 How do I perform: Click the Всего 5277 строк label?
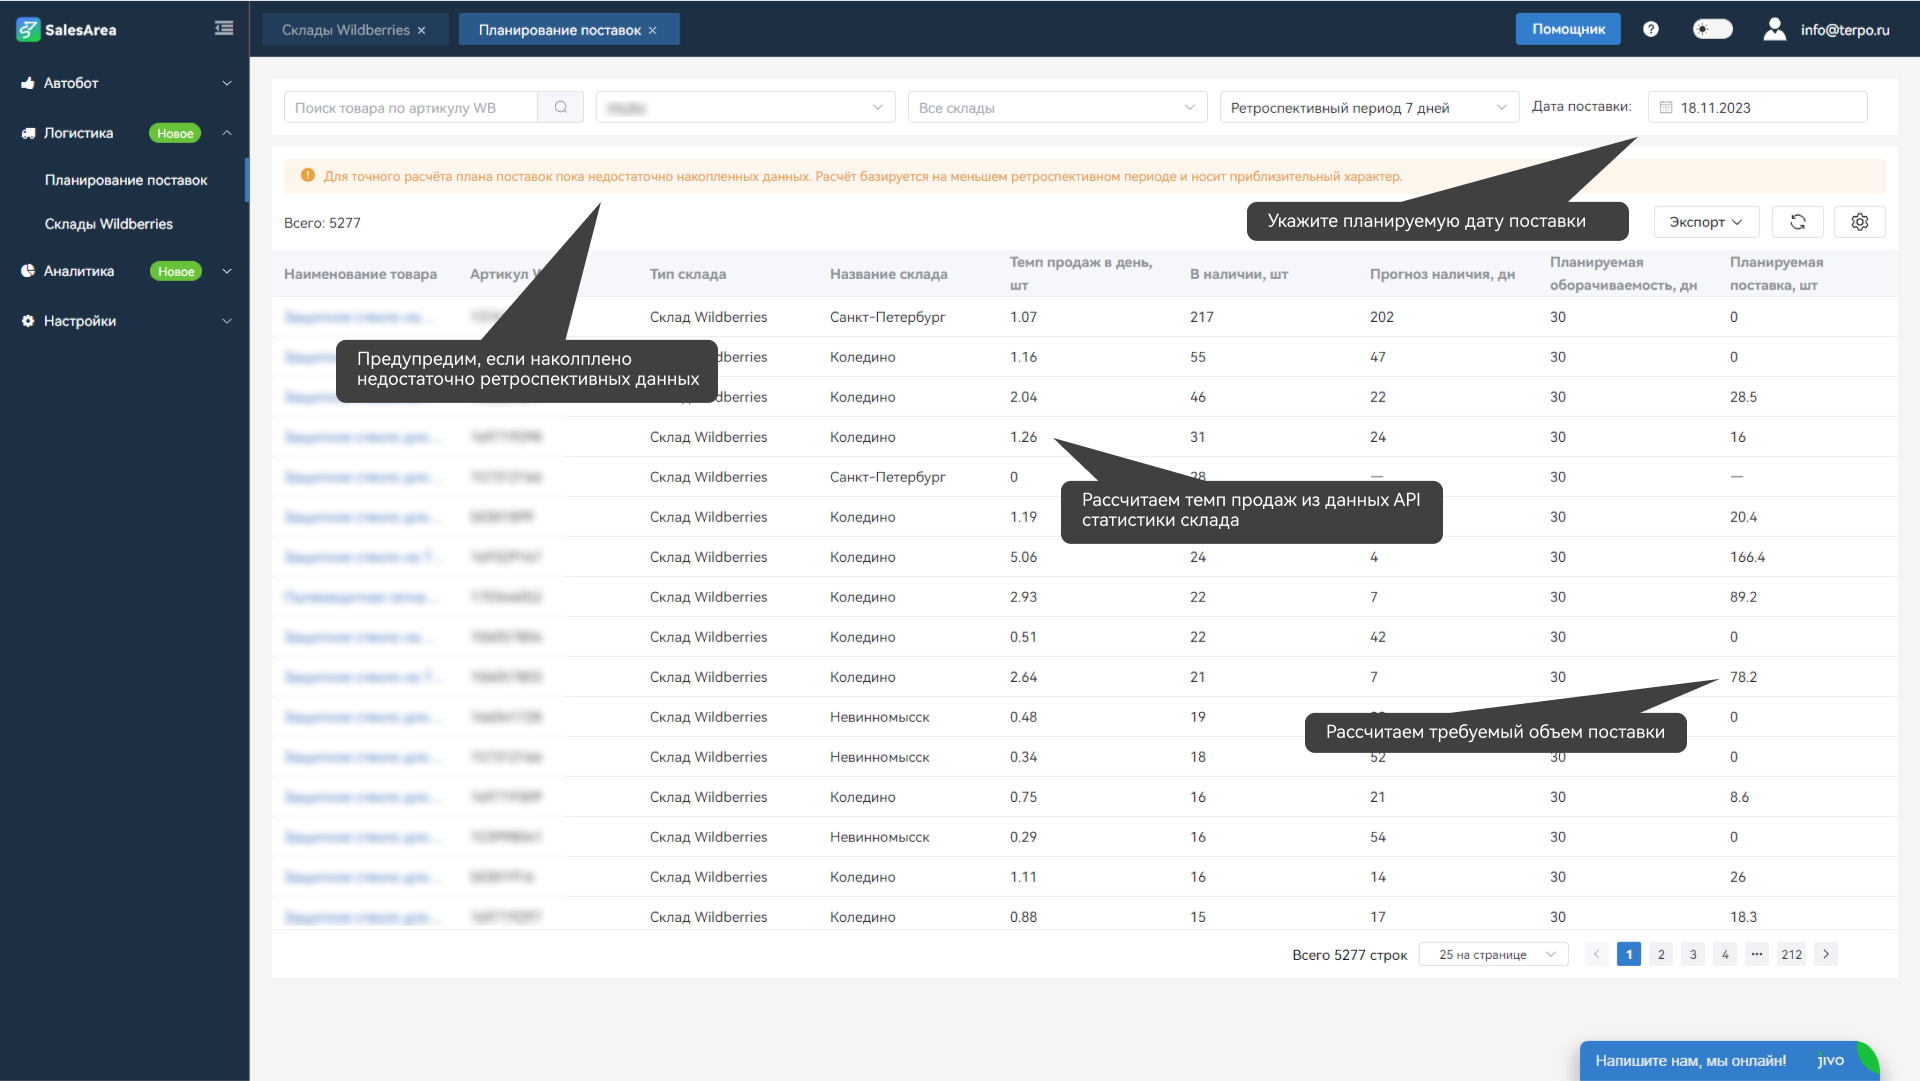pos(1349,955)
